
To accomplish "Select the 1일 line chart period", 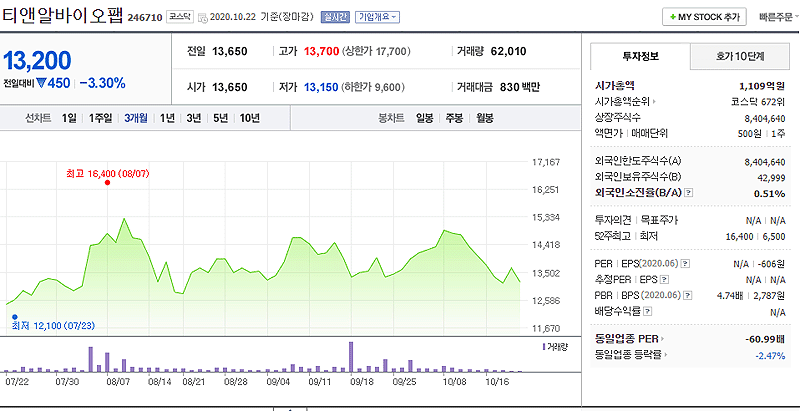I will pos(69,118).
